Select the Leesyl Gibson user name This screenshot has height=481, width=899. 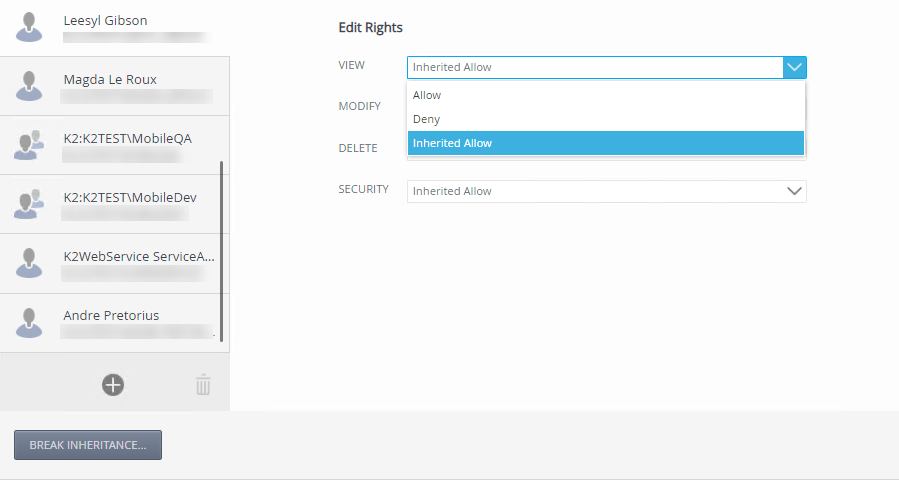106,20
